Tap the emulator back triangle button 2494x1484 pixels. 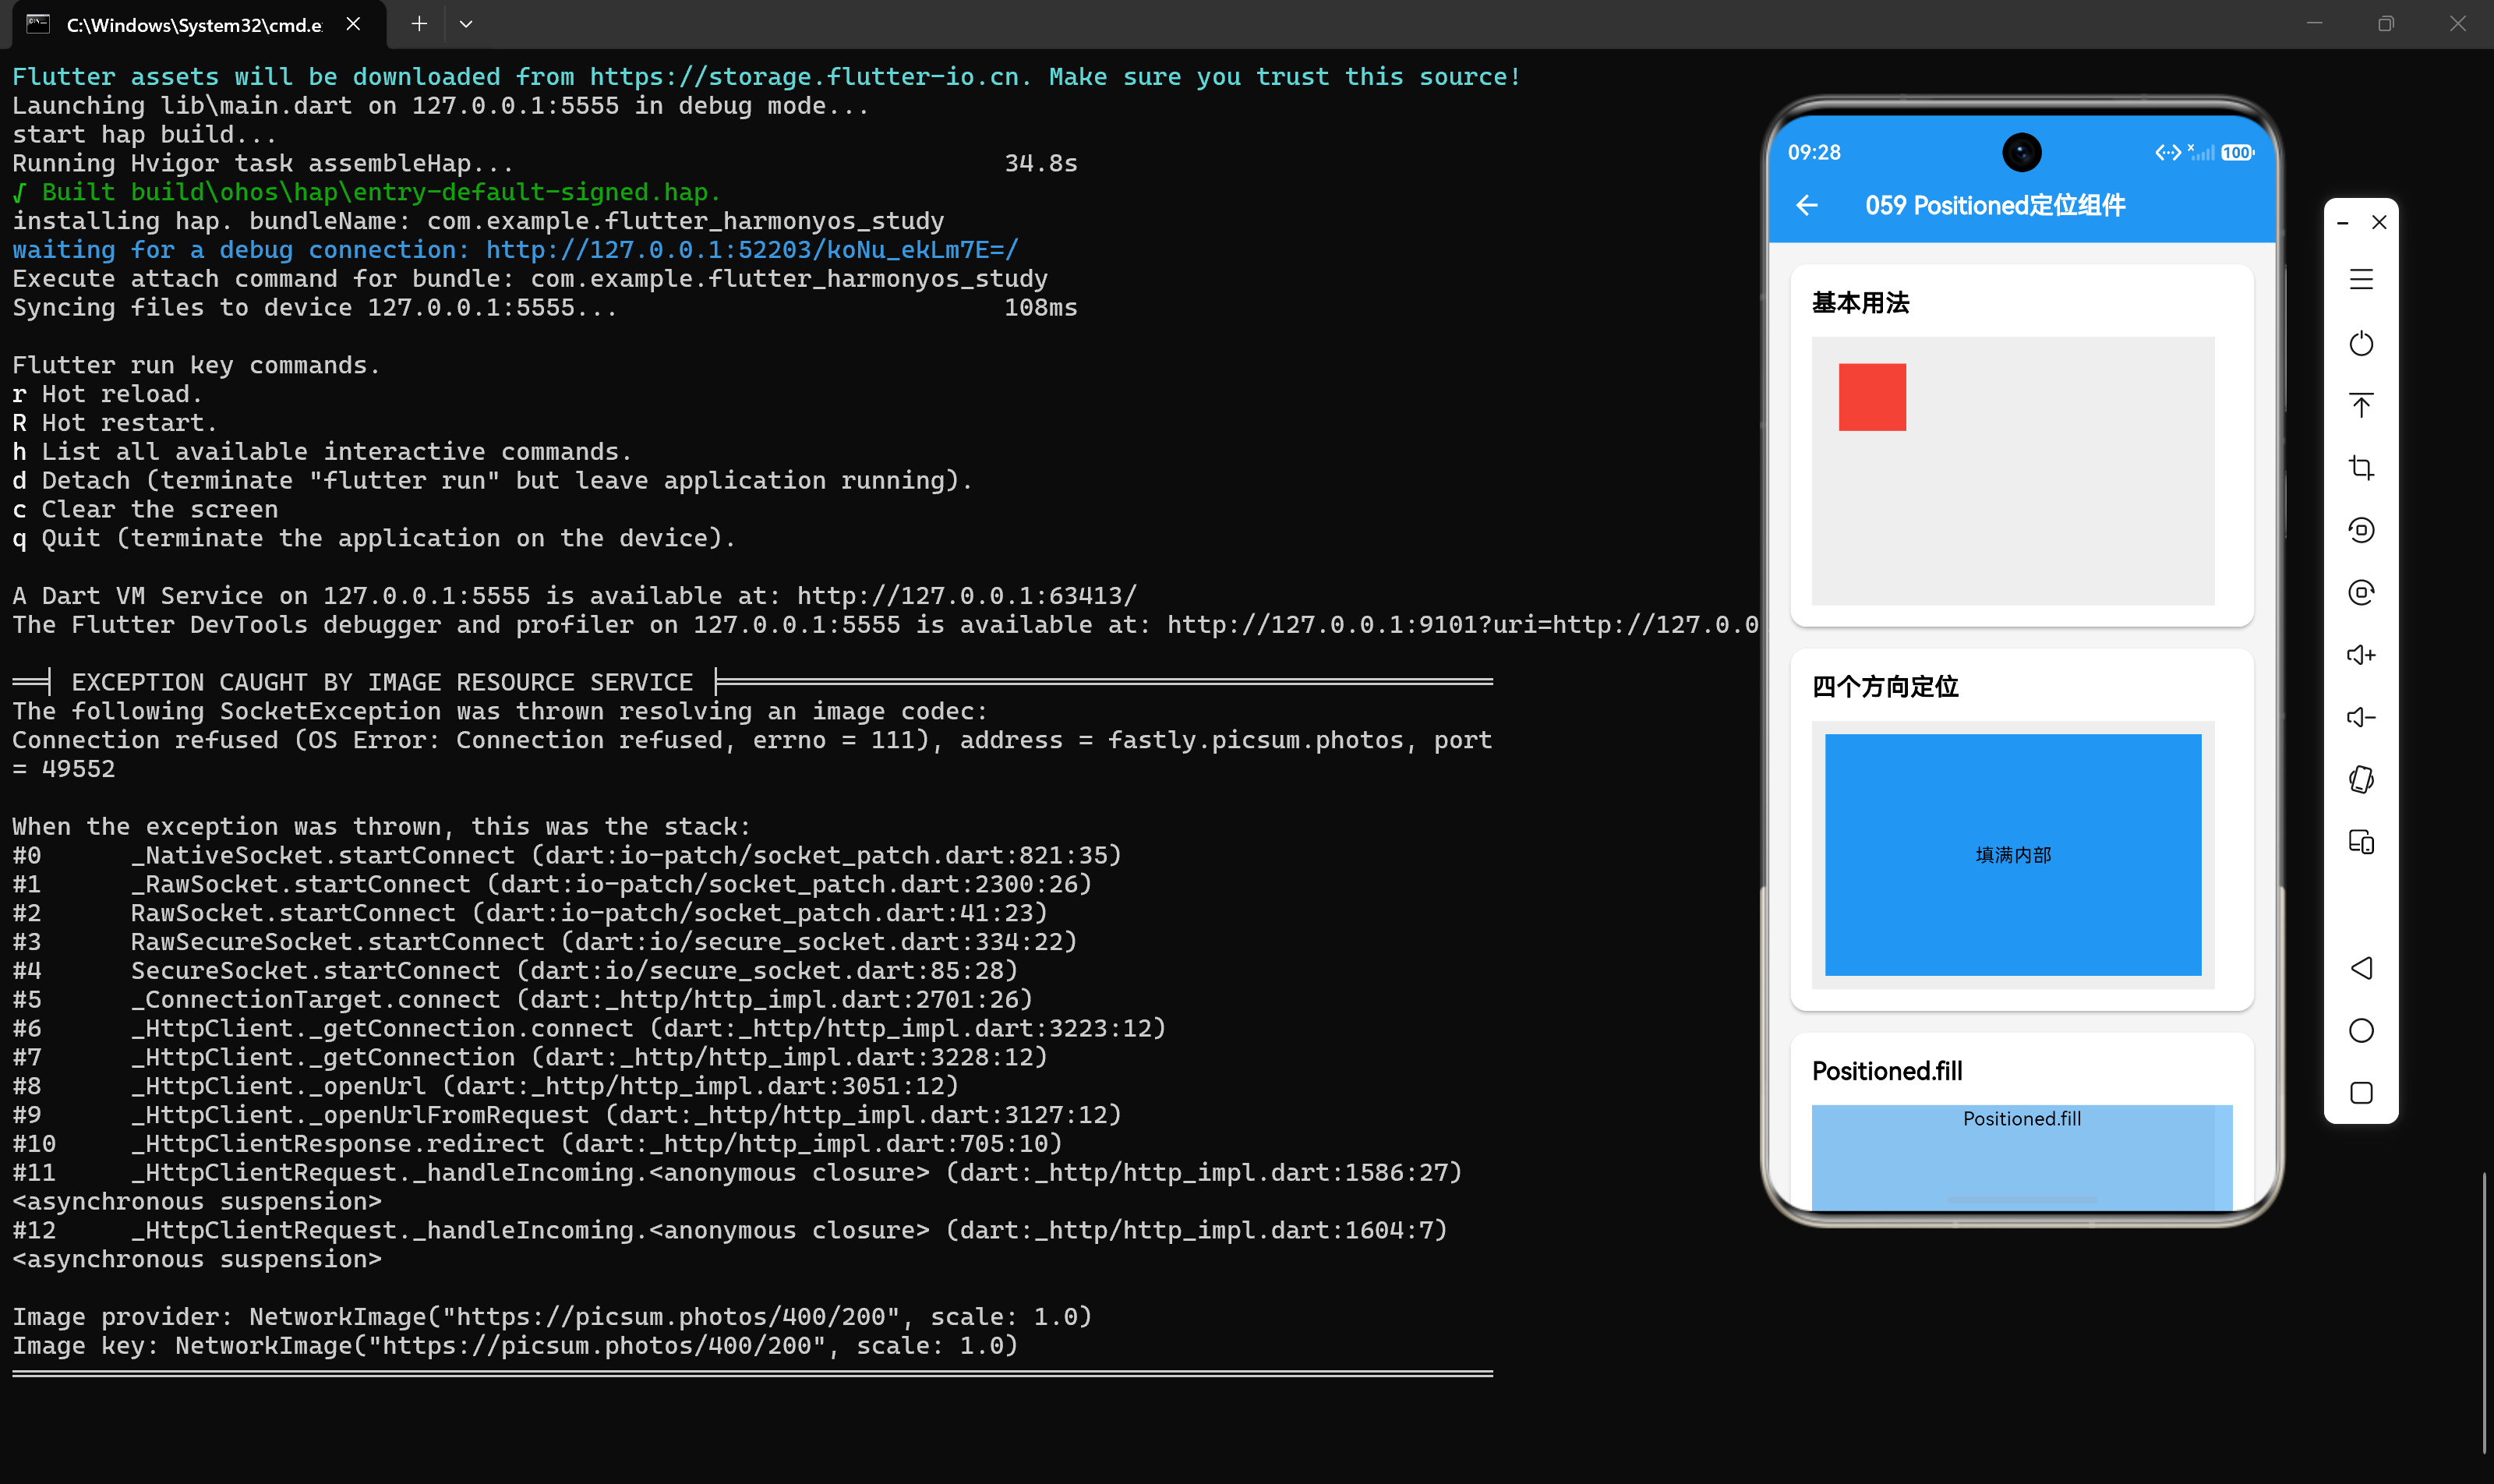[2361, 968]
